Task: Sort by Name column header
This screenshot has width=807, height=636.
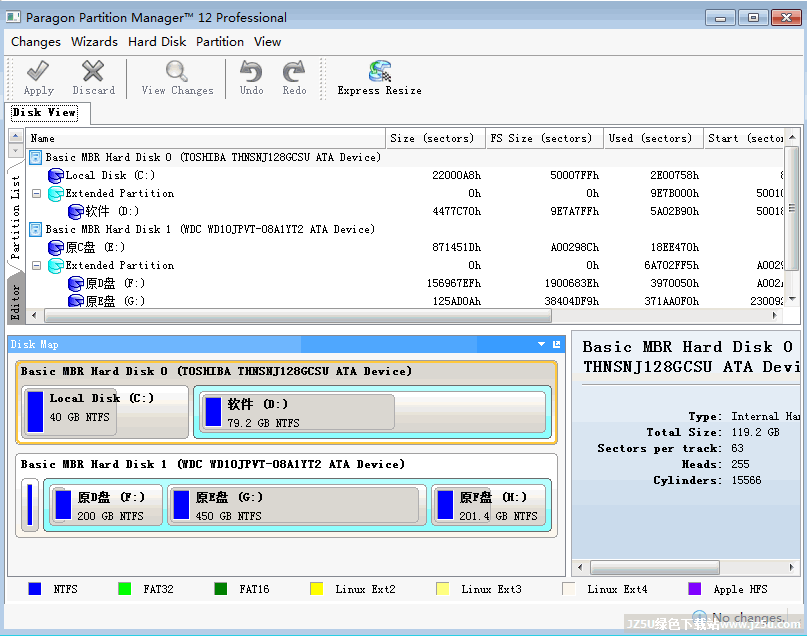Action: pyautogui.click(x=205, y=138)
